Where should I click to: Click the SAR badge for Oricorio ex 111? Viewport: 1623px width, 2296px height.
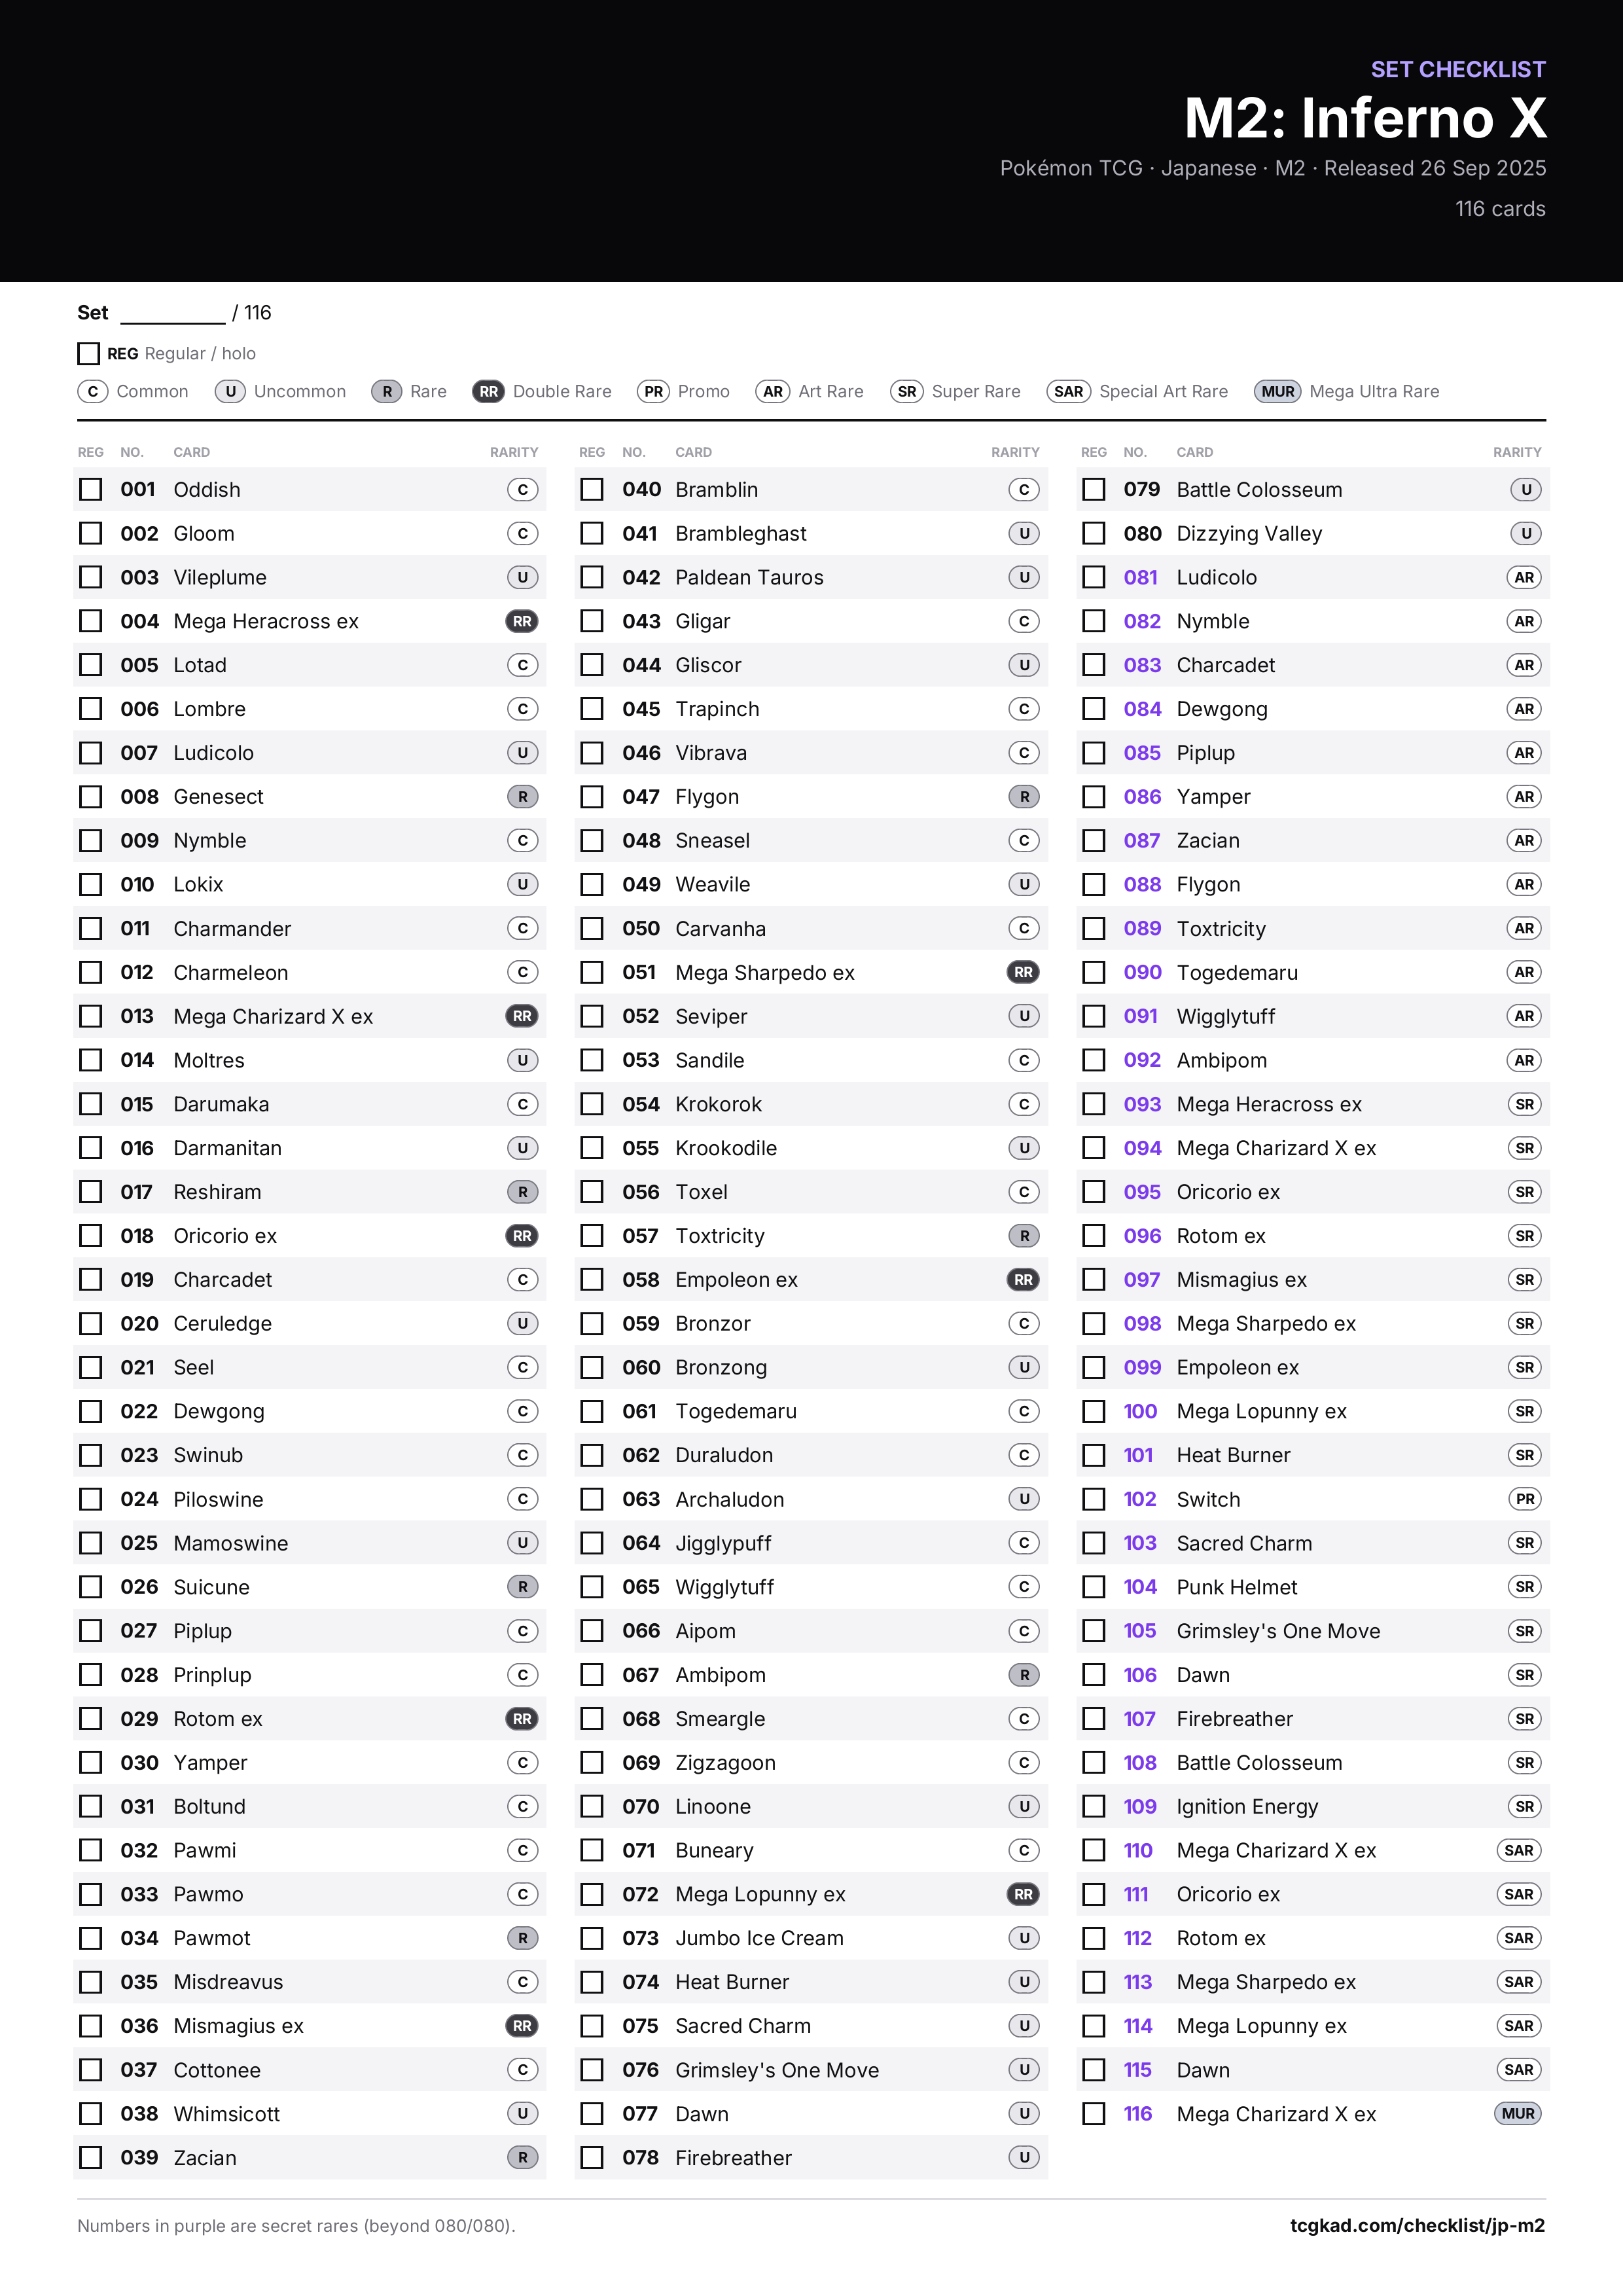tap(1518, 1894)
